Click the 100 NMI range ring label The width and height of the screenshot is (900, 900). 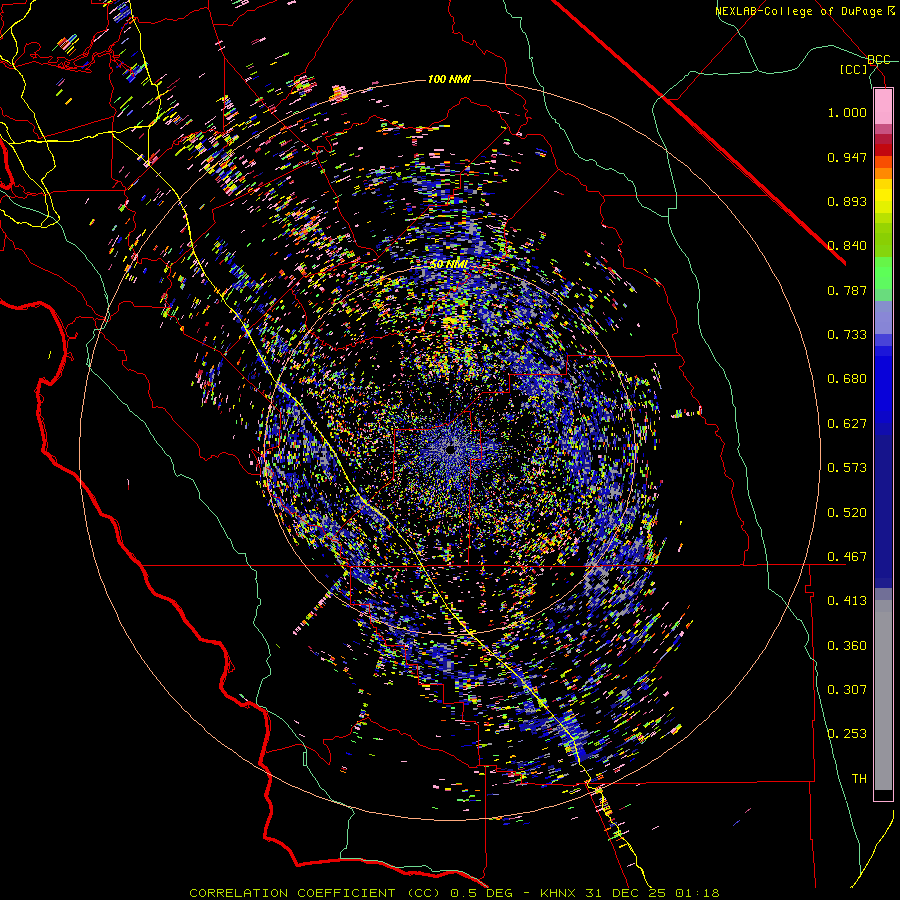(x=449, y=79)
